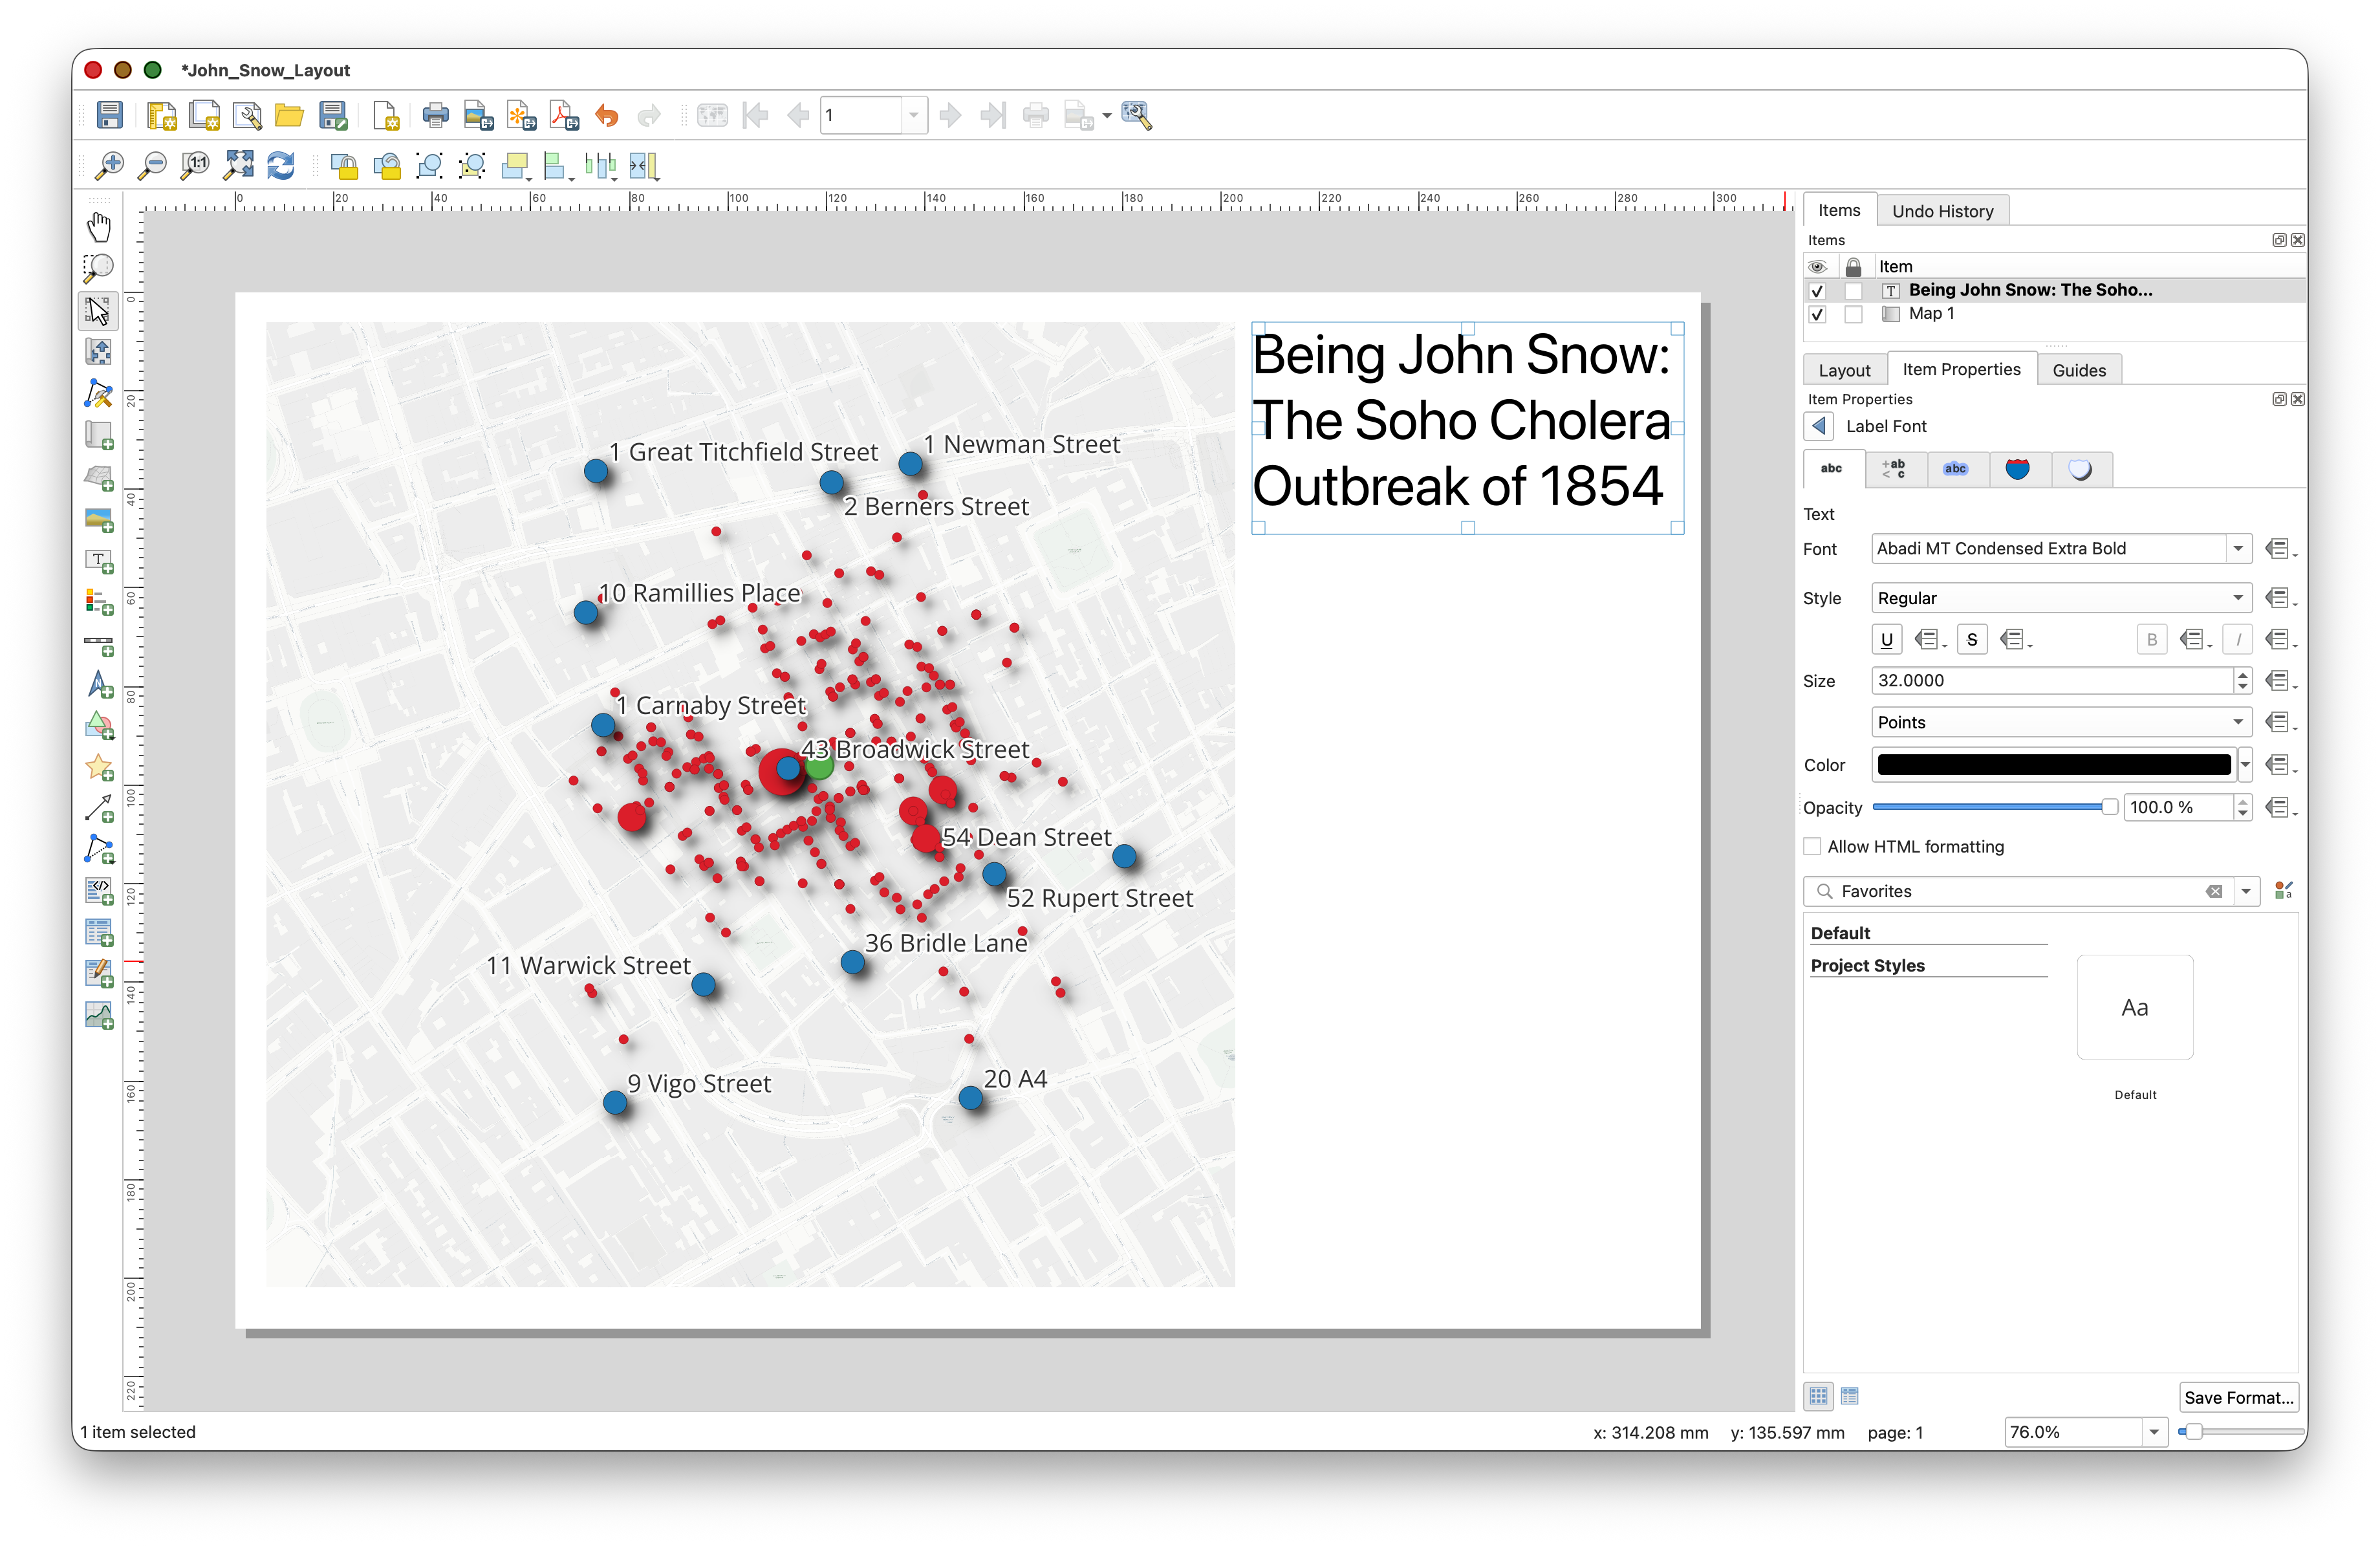Switch to the Guides tab
This screenshot has height=1546, width=2380.
[x=2078, y=370]
